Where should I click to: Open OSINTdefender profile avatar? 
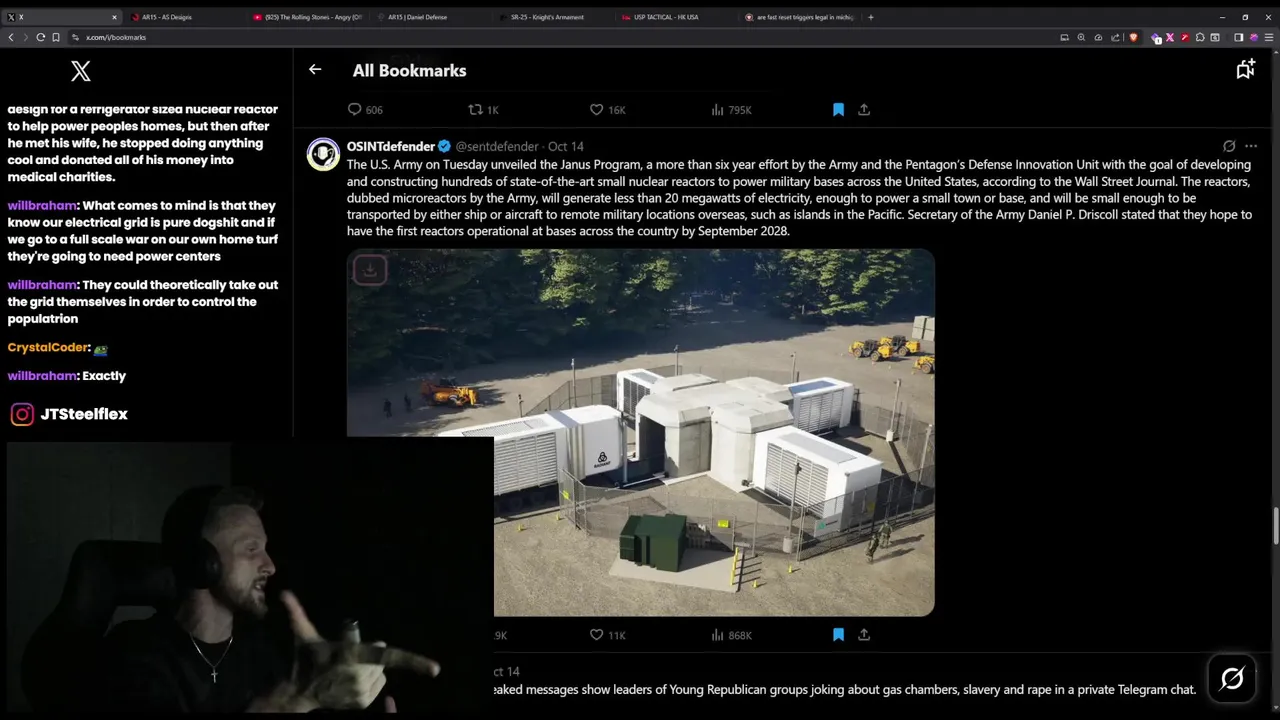pos(323,154)
